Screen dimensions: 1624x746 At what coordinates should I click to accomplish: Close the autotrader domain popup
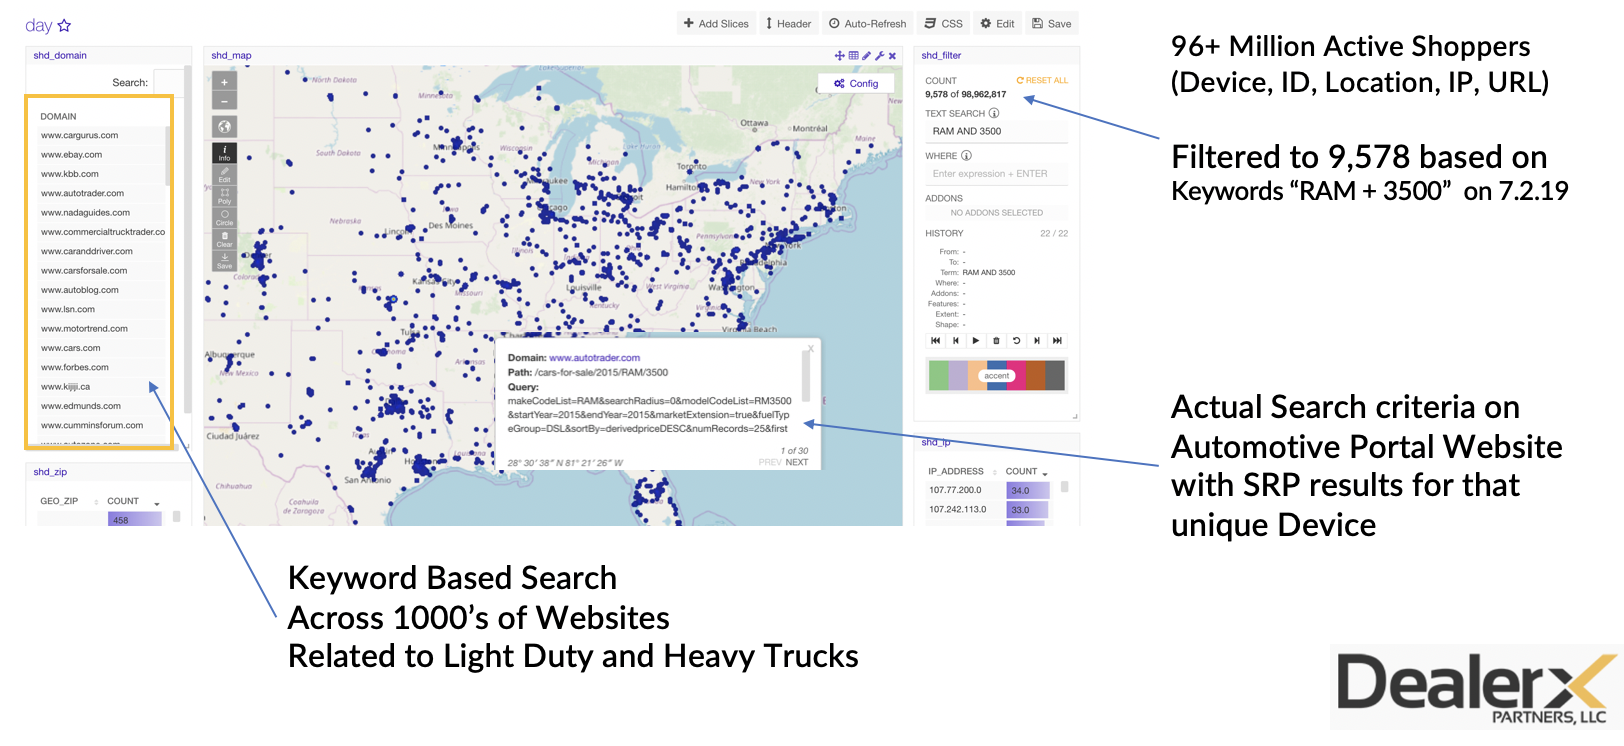pyautogui.click(x=811, y=349)
